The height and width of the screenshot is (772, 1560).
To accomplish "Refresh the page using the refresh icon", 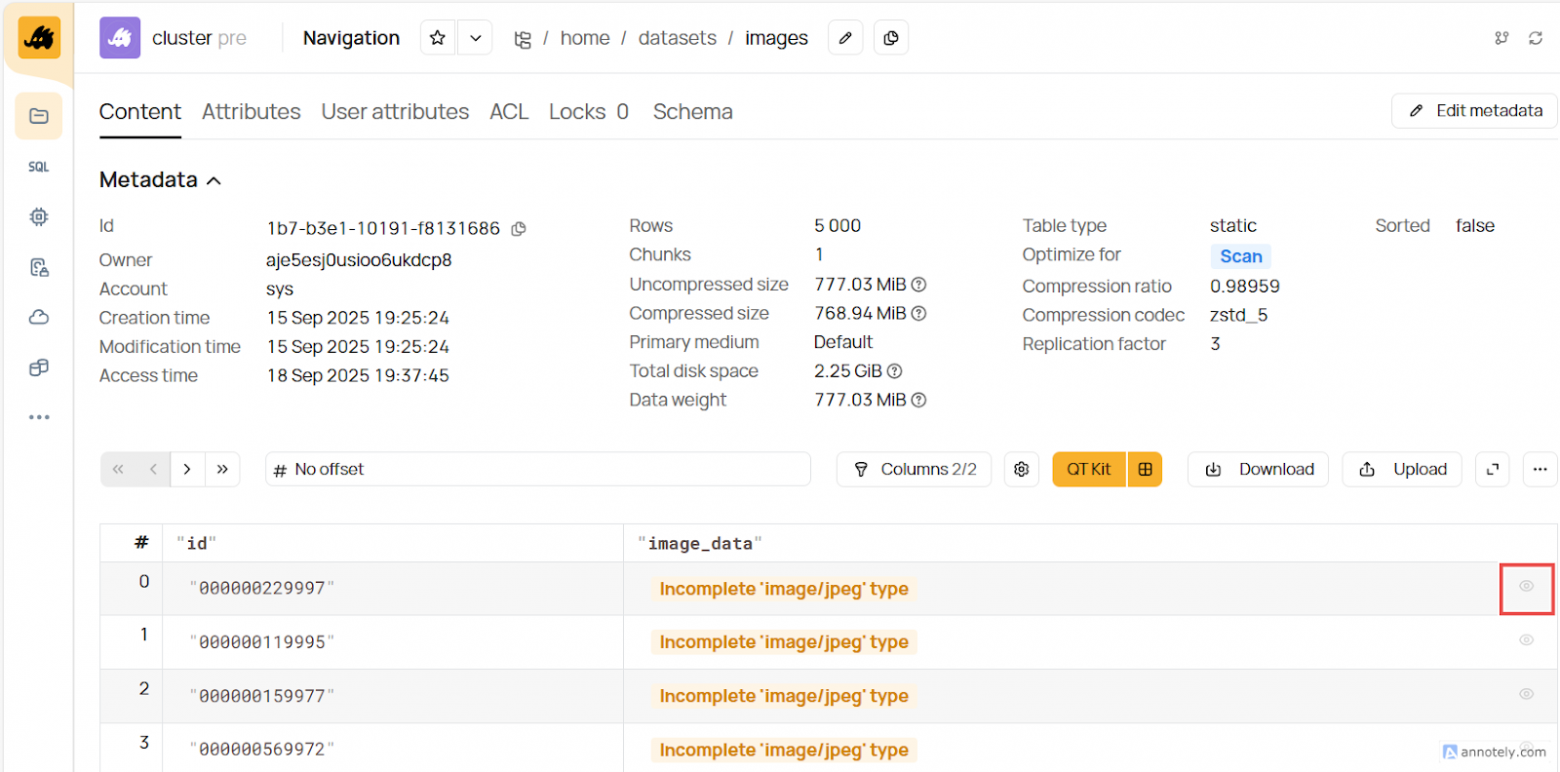I will 1538,37.
